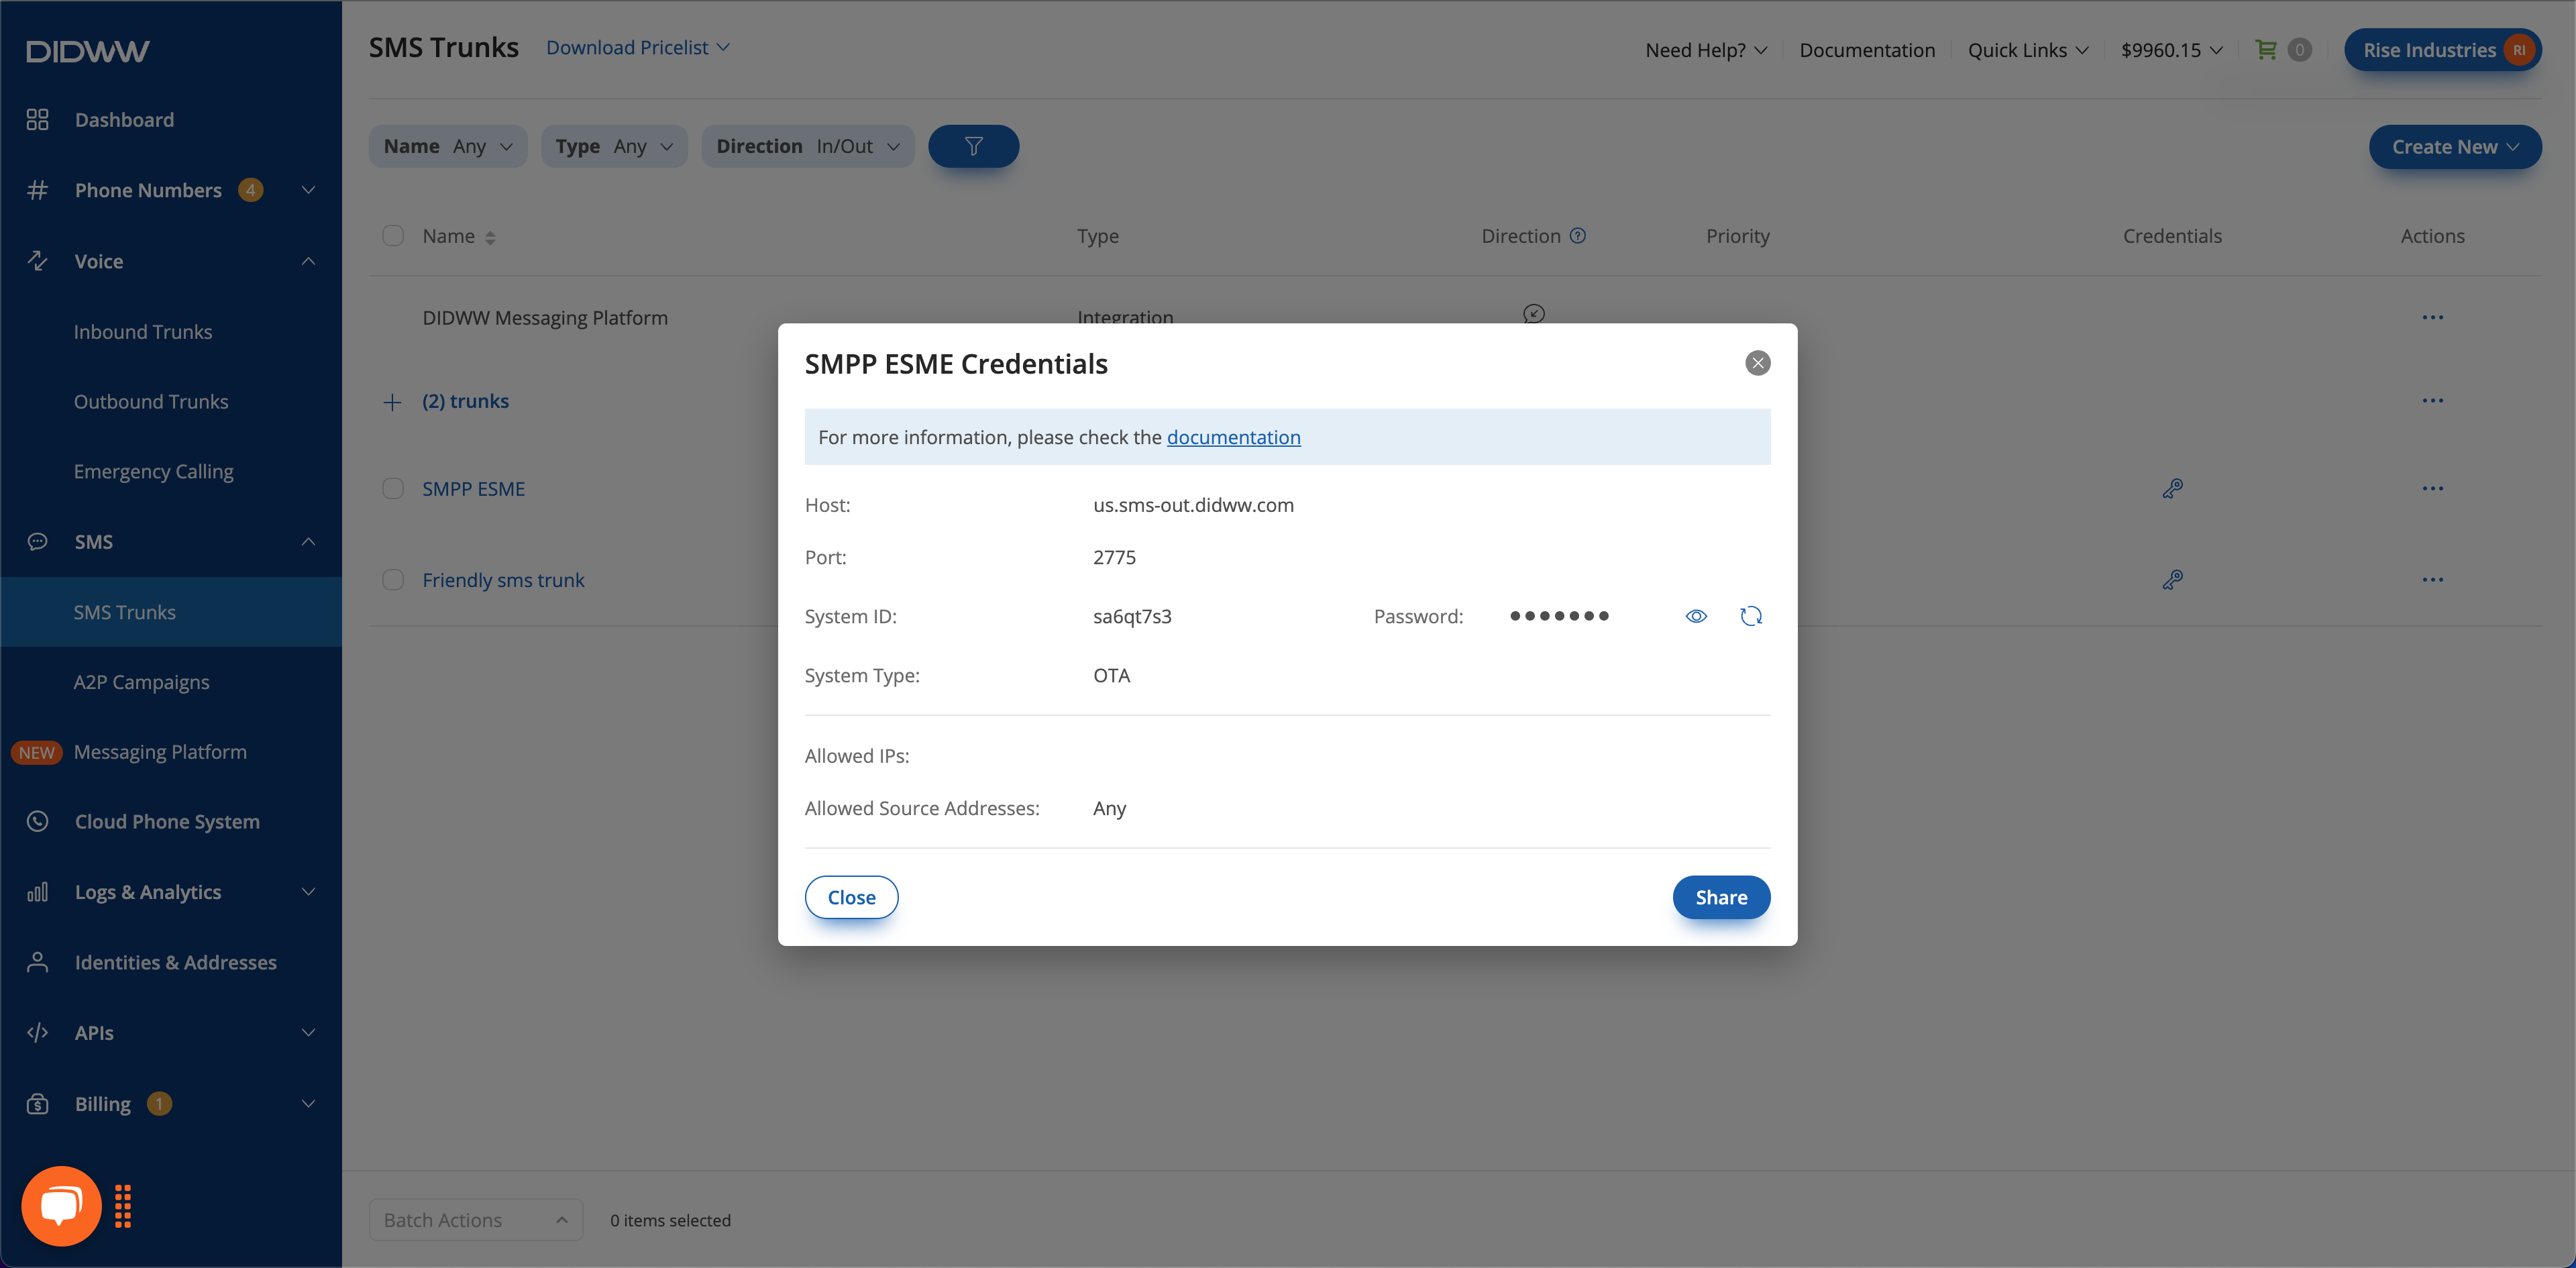This screenshot has height=1268, width=2576.
Task: Click the SMS chat bubble icon
Action: click(x=37, y=542)
